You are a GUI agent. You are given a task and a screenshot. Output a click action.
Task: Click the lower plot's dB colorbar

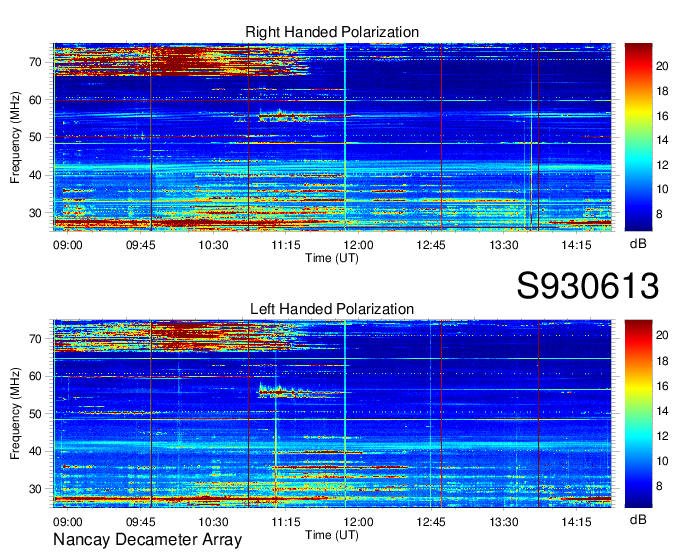coord(638,414)
